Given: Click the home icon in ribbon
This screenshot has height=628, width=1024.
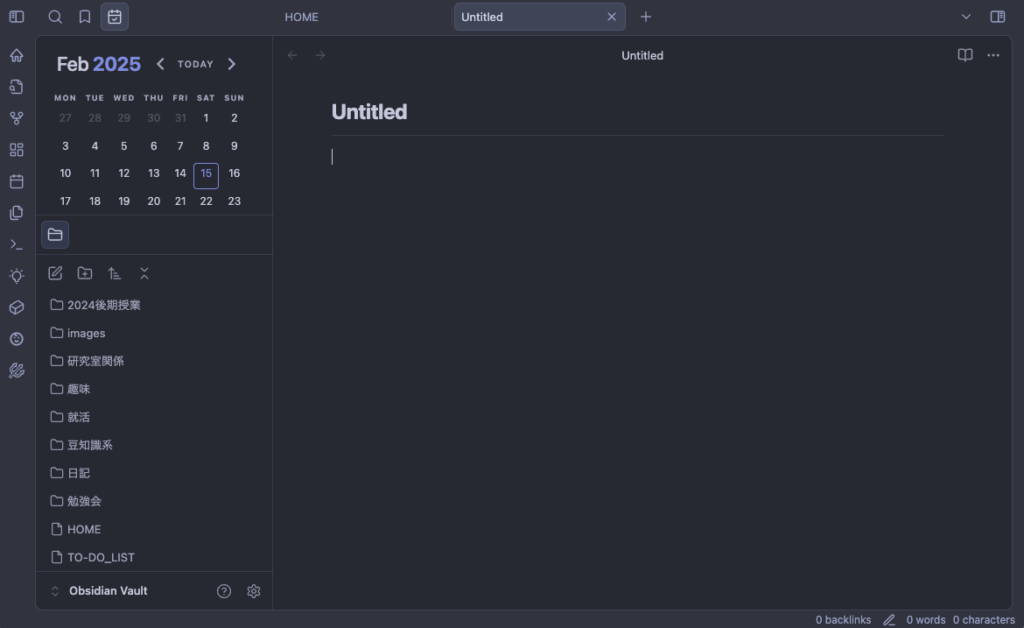Looking at the screenshot, I should [x=17, y=55].
